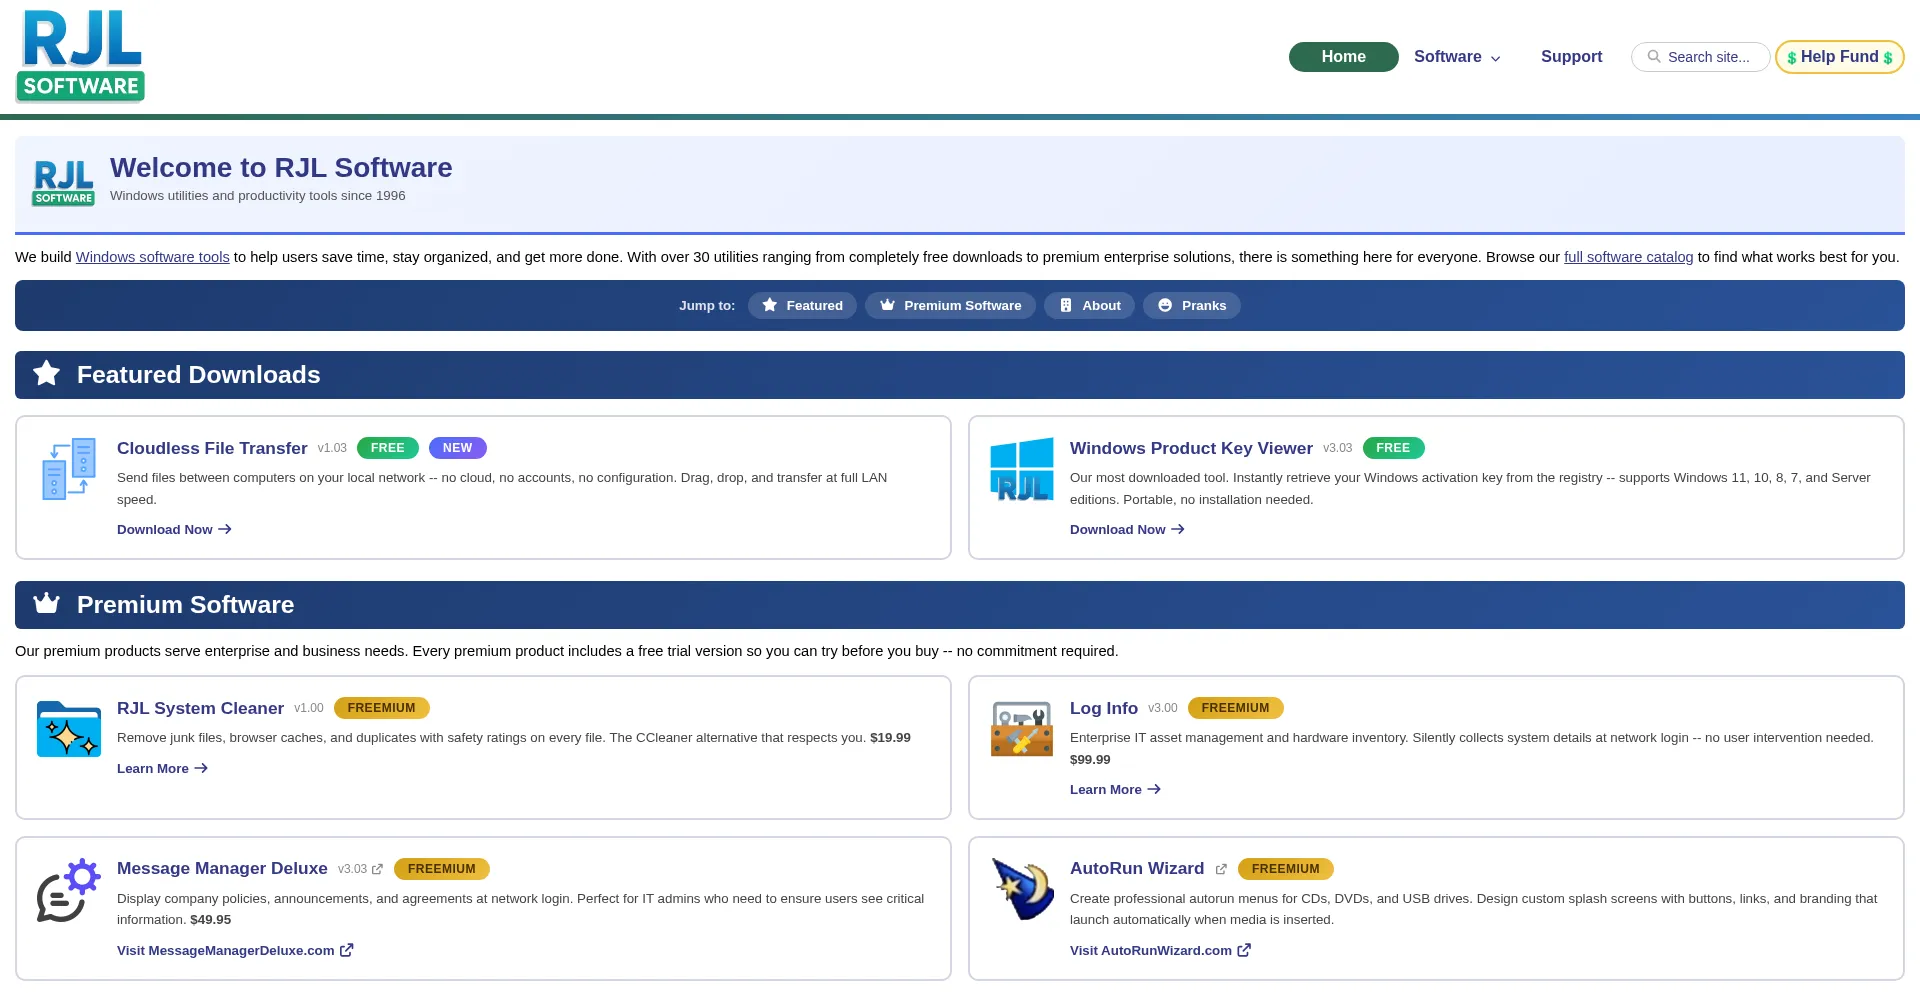The image size is (1920, 993).
Task: Click left dollar sign on Help Fund button
Action: point(1792,58)
